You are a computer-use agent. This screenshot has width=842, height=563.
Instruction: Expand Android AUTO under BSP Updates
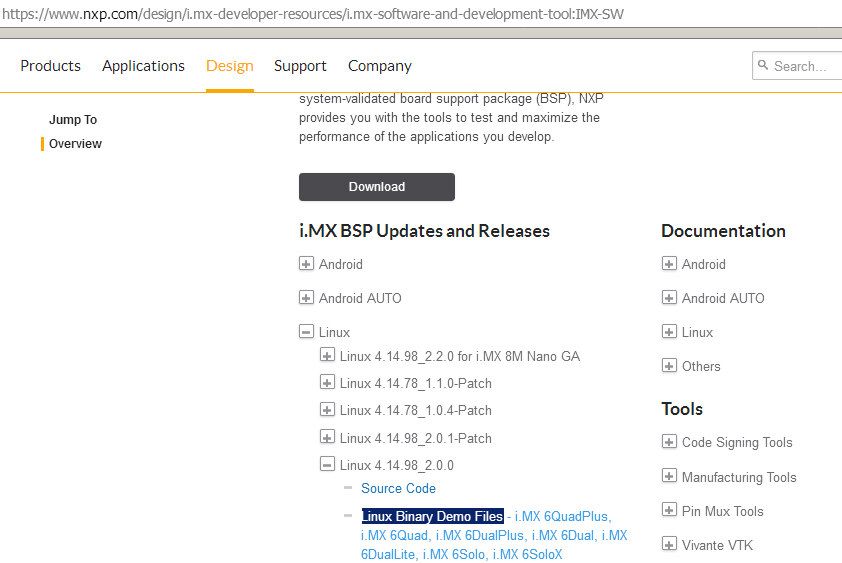pyautogui.click(x=306, y=298)
